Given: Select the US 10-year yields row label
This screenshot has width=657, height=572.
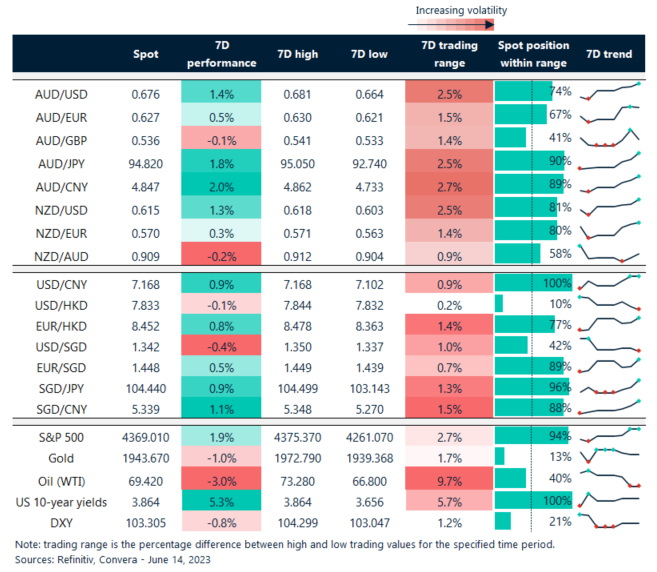Looking at the screenshot, I should tap(61, 500).
